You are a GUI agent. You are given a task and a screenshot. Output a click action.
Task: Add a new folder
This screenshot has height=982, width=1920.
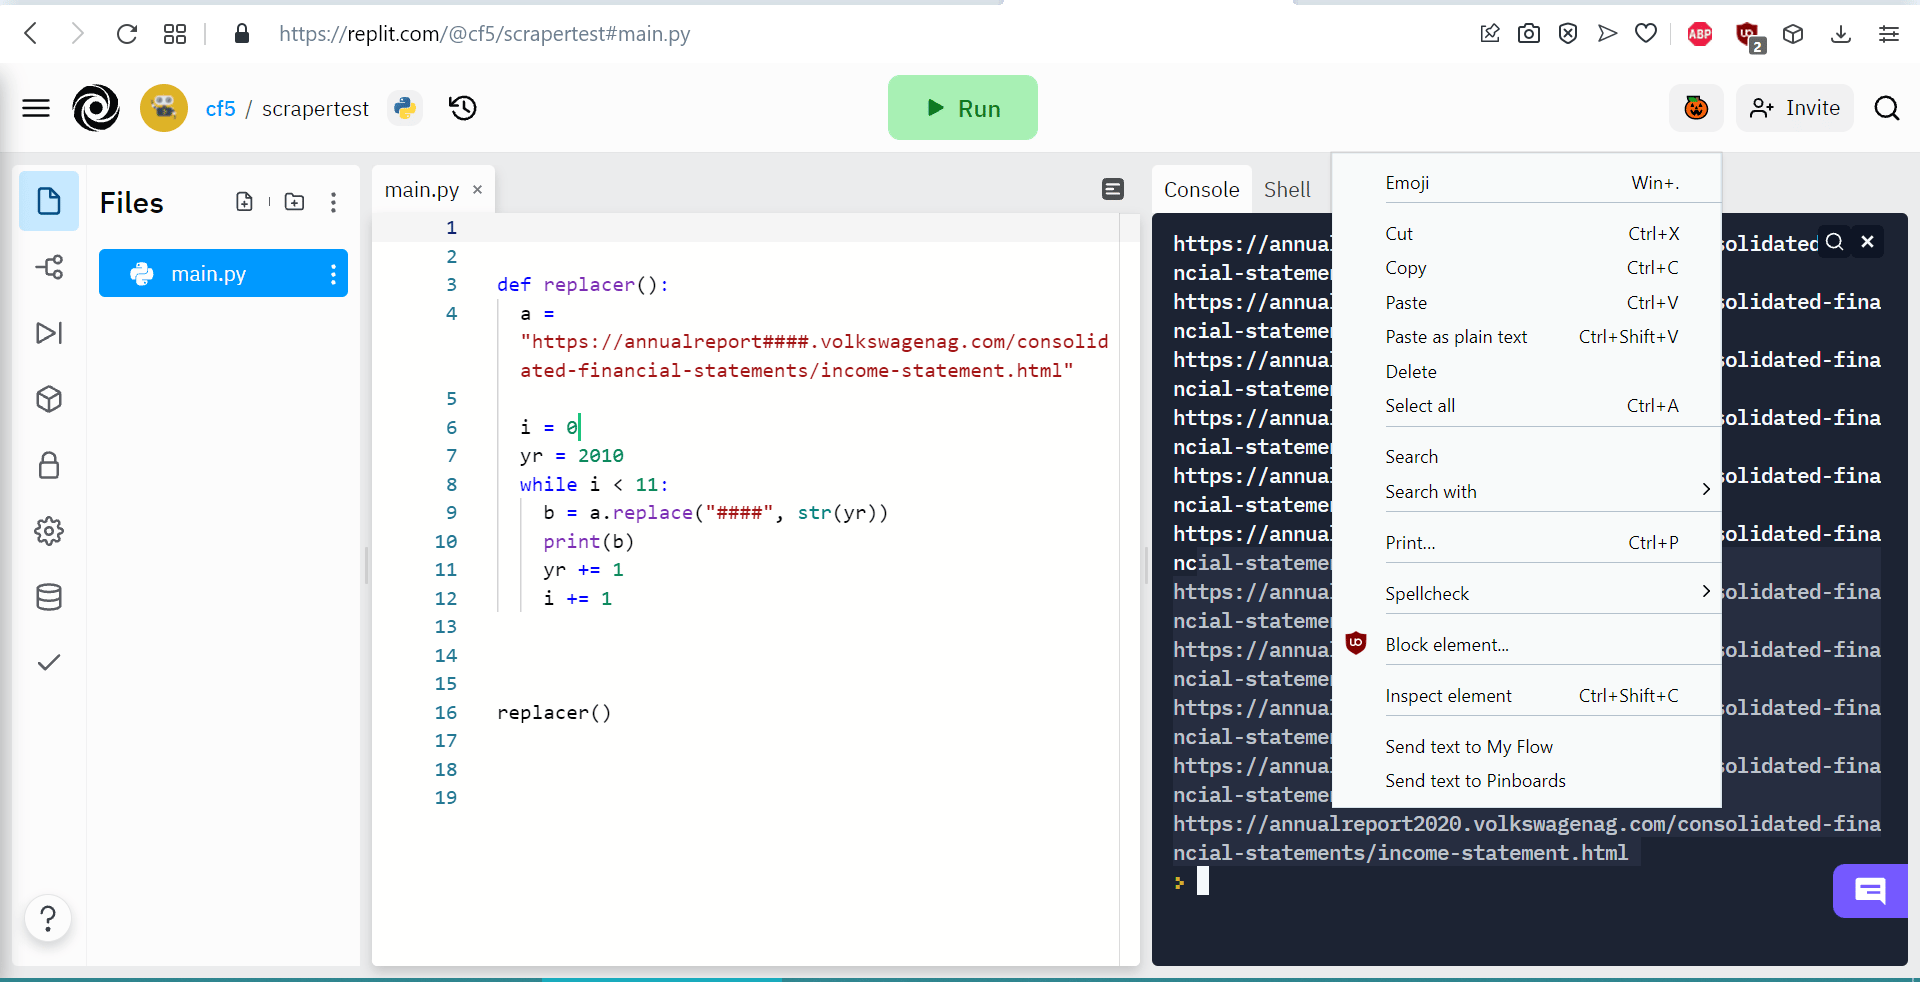[x=294, y=202]
